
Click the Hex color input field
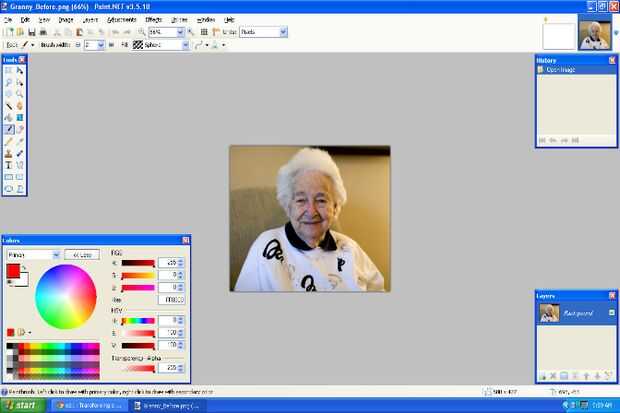tap(171, 300)
